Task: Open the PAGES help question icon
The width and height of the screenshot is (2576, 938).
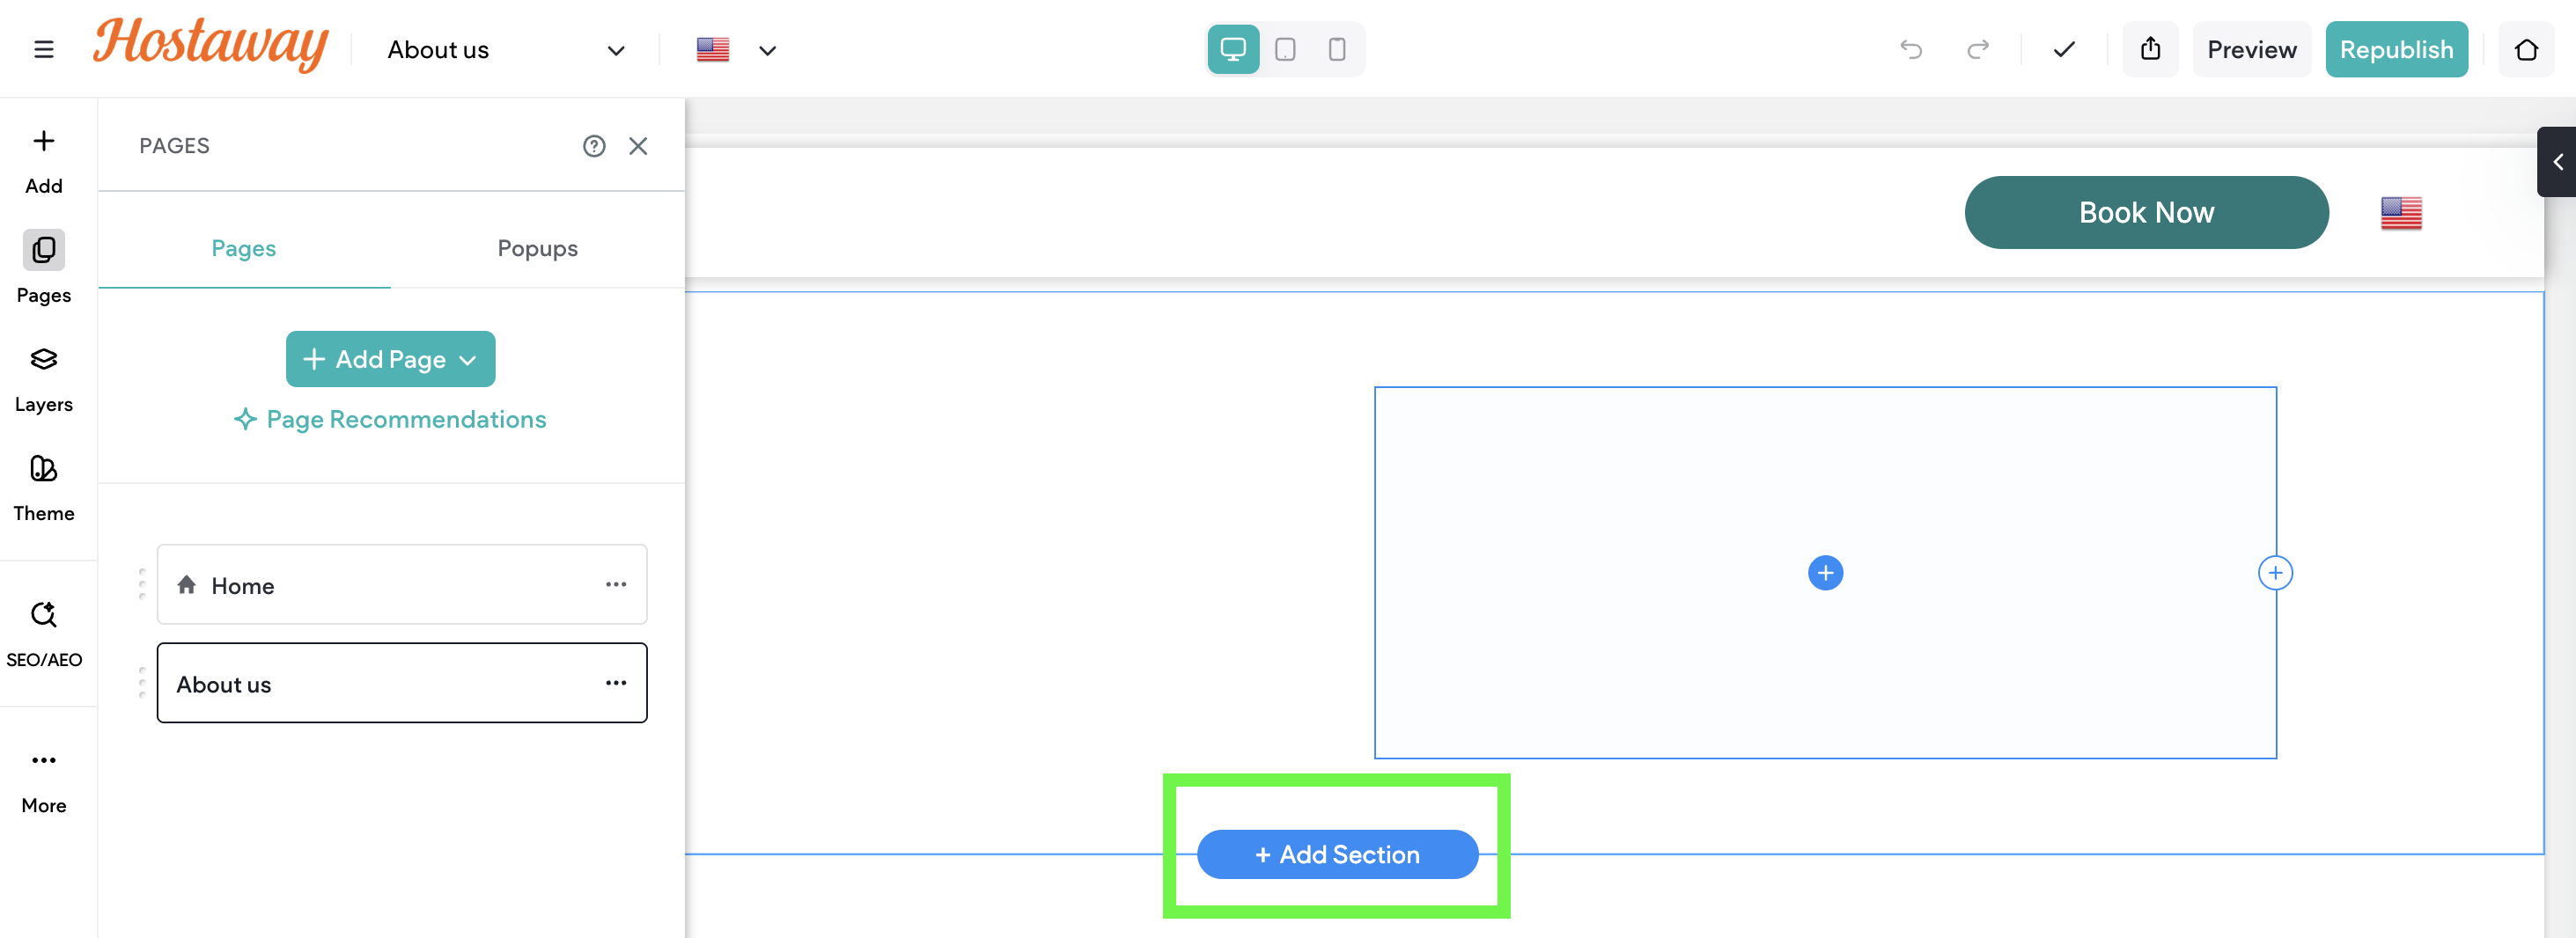Action: (x=594, y=146)
